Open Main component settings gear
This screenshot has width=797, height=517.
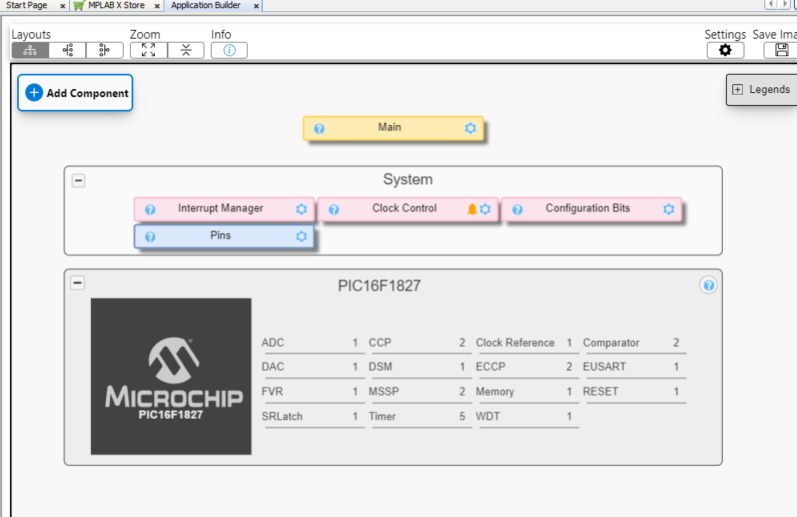click(470, 128)
